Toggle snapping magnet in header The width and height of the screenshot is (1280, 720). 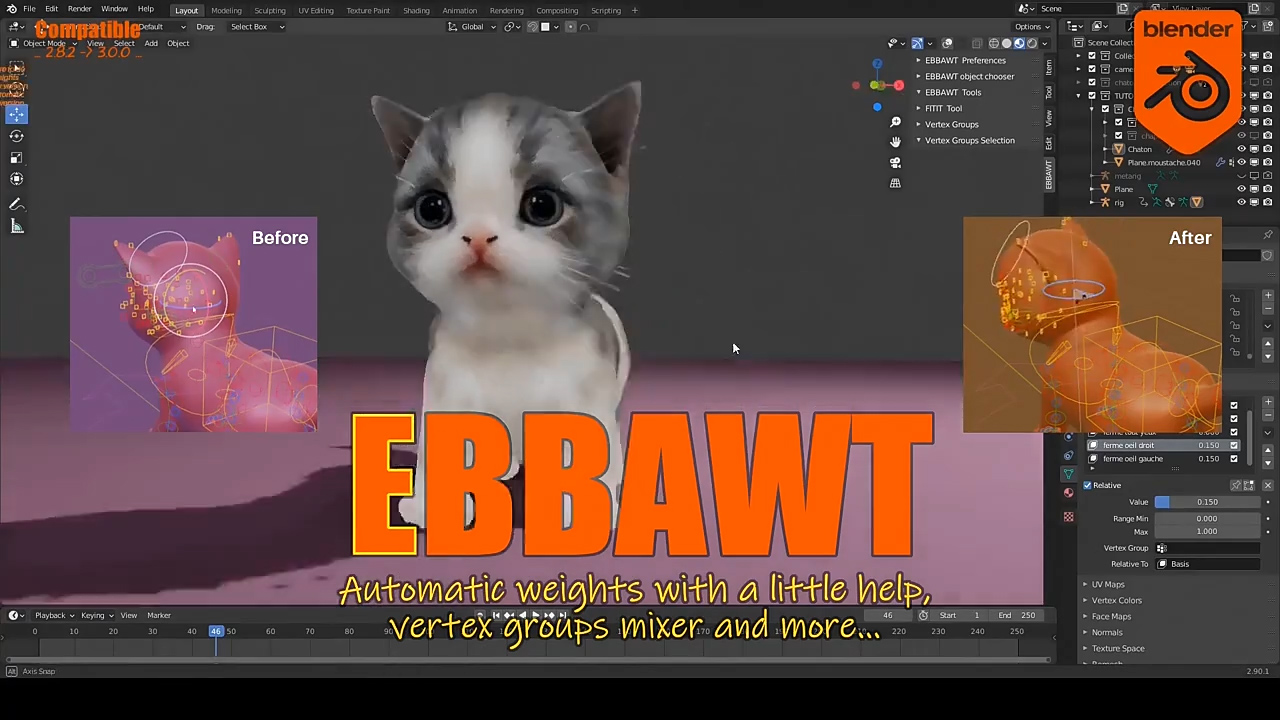pyautogui.click(x=532, y=27)
